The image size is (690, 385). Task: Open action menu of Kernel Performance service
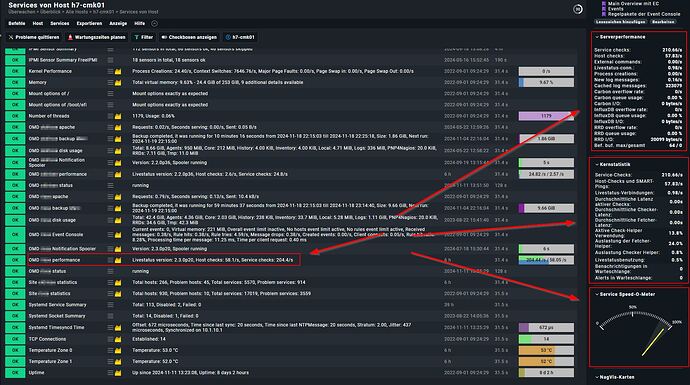point(110,71)
